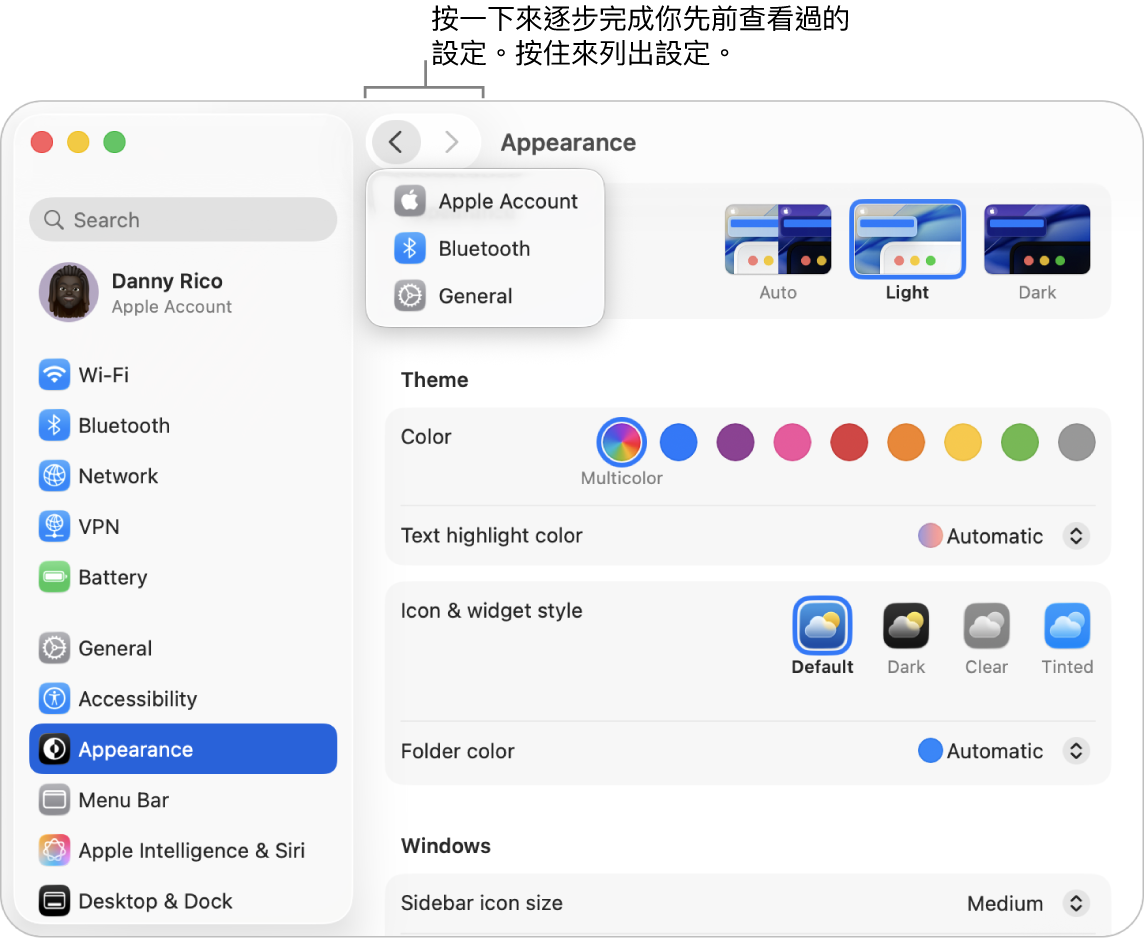Viewport: 1144px width, 939px height.
Task: Click the Search field in sidebar
Action: pyautogui.click(x=183, y=220)
